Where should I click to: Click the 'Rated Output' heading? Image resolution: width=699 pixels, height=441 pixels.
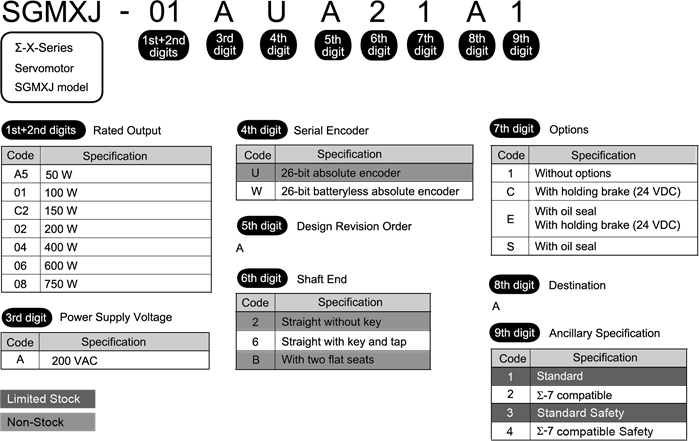click(x=127, y=131)
